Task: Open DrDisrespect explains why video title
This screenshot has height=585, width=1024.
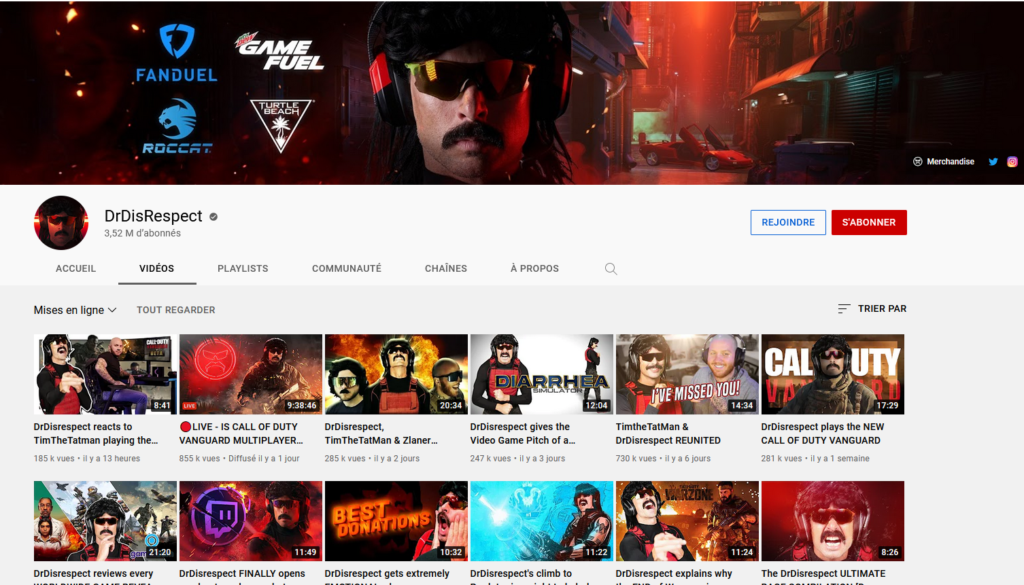Action: 674,576
